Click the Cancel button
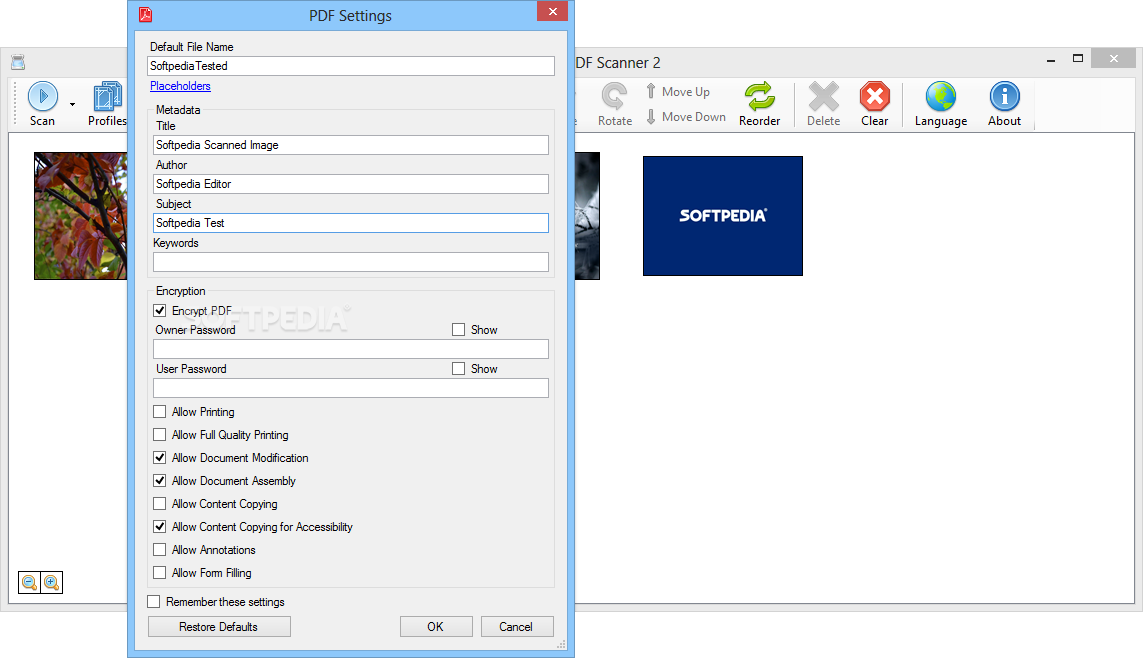Screen dimensions: 1143x658 (516, 627)
